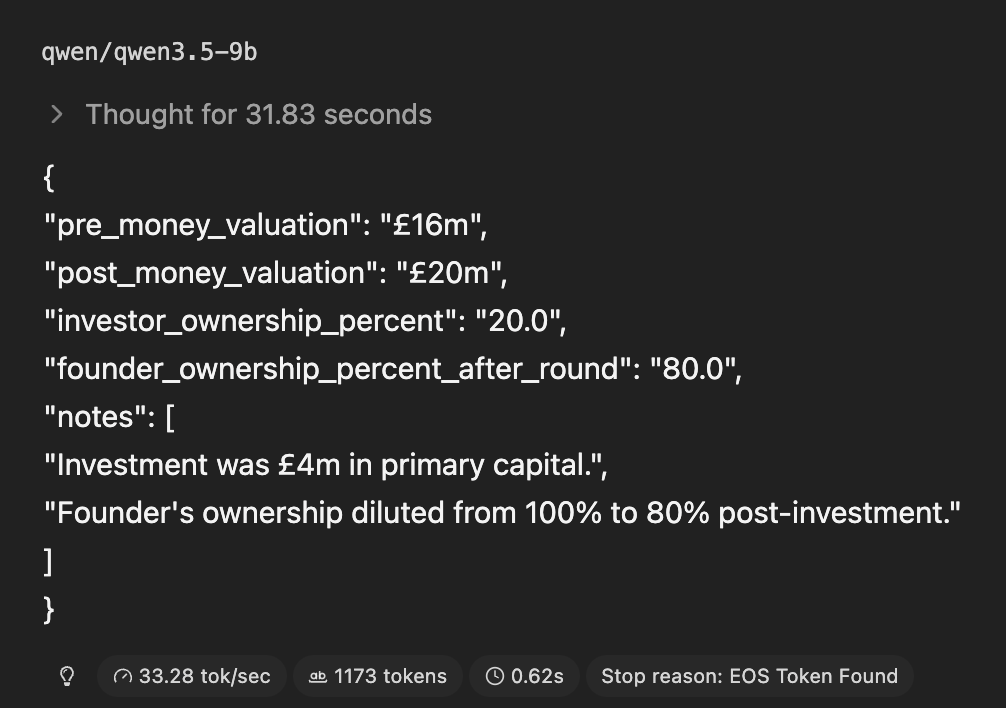Click the 33.28 tok/sec stat badge
The width and height of the screenshot is (1006, 708).
192,677
